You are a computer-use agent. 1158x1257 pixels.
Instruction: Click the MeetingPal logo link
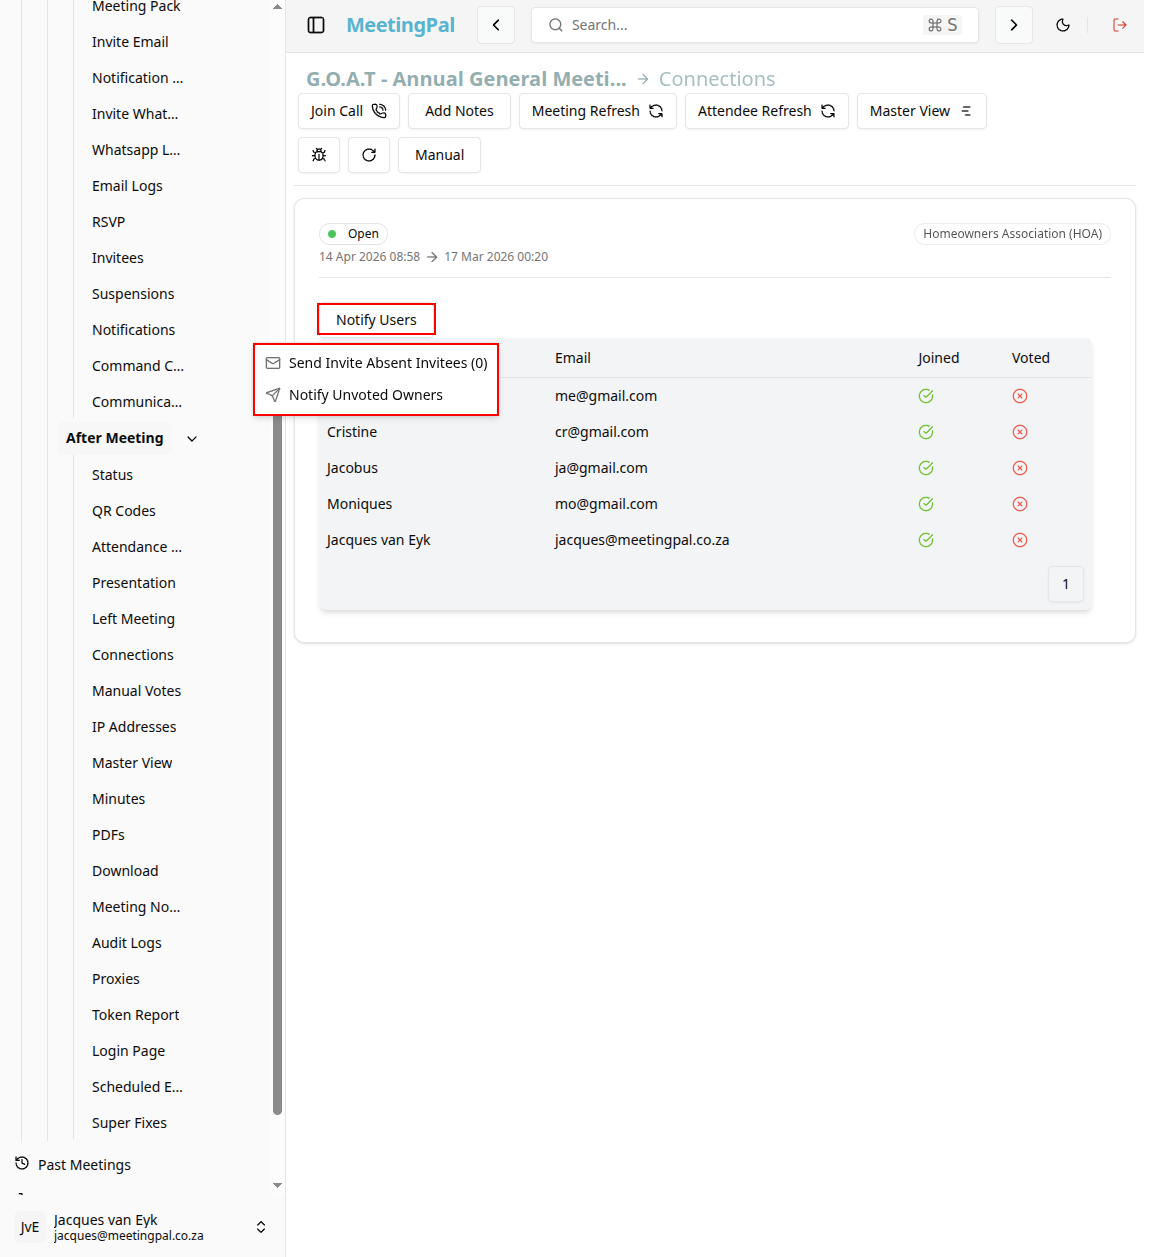pyautogui.click(x=400, y=25)
